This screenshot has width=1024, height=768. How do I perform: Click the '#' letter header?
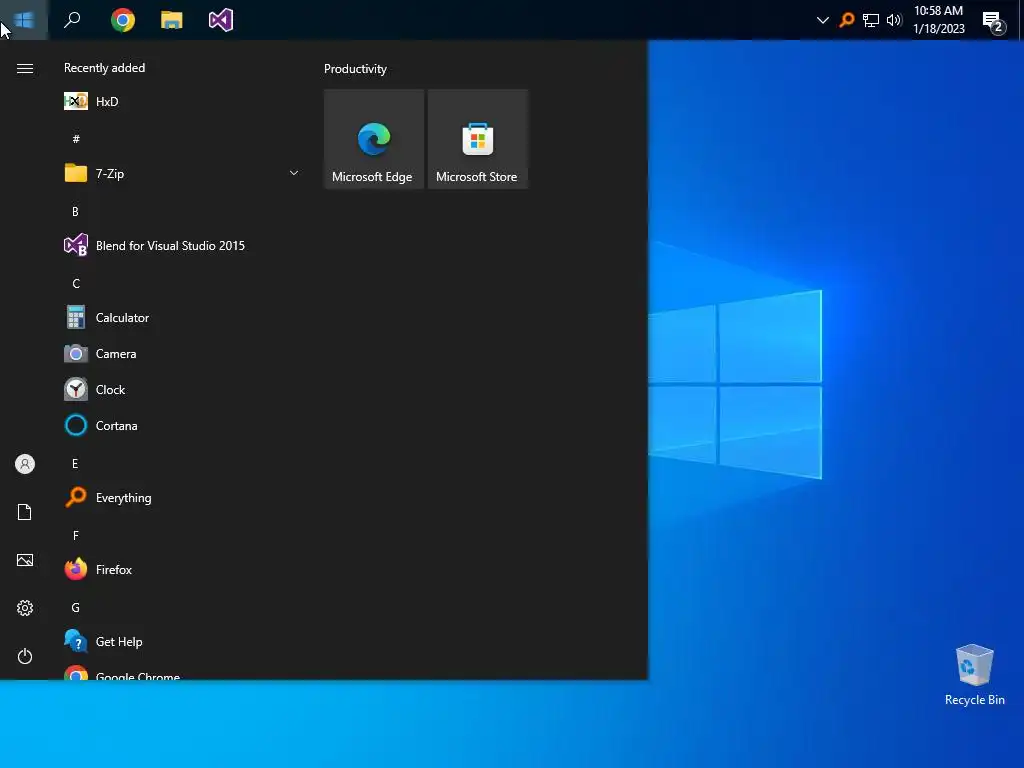click(x=76, y=138)
